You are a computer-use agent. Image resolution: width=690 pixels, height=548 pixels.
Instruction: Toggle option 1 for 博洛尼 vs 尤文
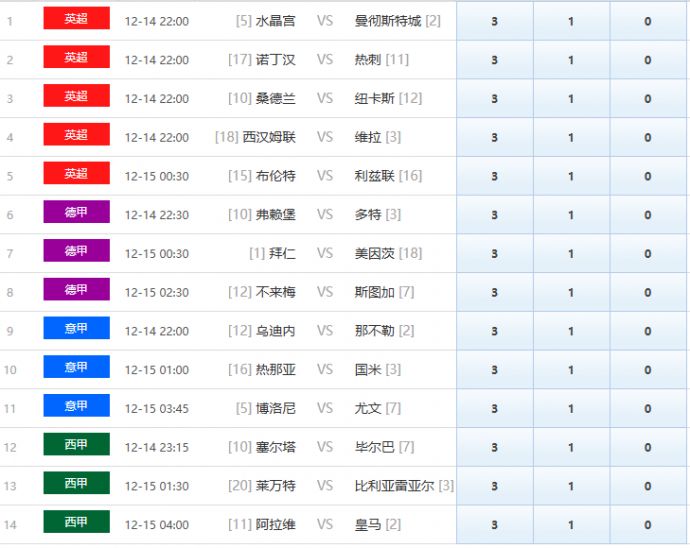click(x=571, y=409)
